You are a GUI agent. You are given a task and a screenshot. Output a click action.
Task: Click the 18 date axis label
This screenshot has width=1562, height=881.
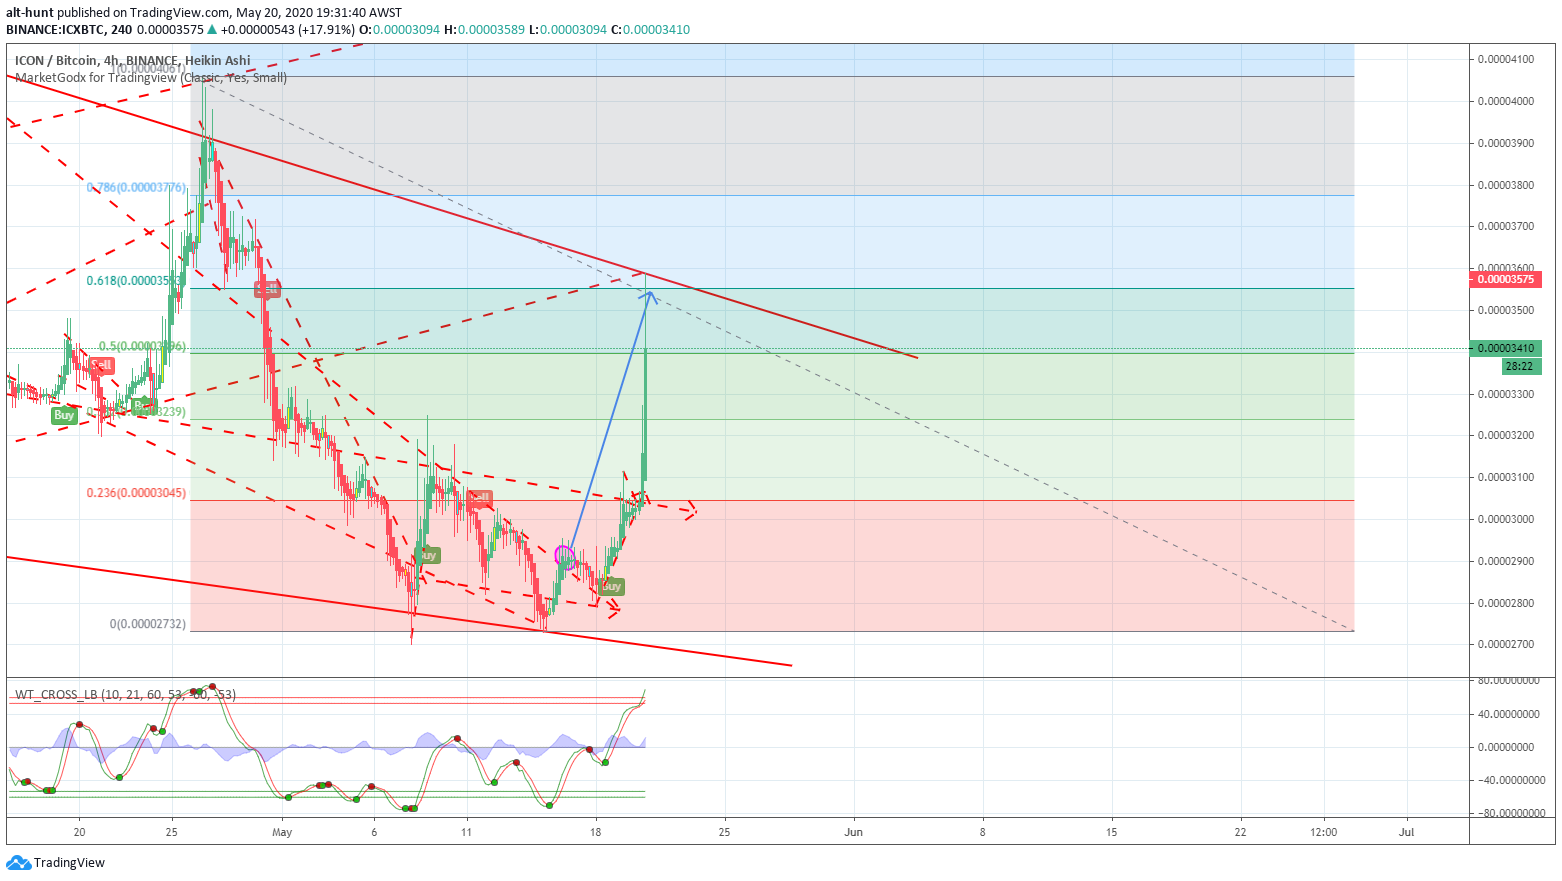point(595,832)
